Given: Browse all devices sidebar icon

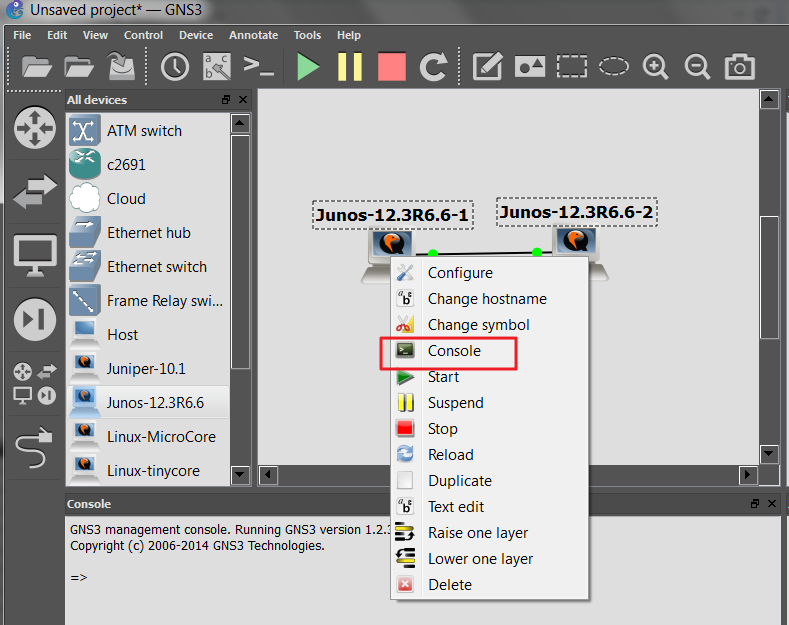Looking at the screenshot, I should 35,383.
